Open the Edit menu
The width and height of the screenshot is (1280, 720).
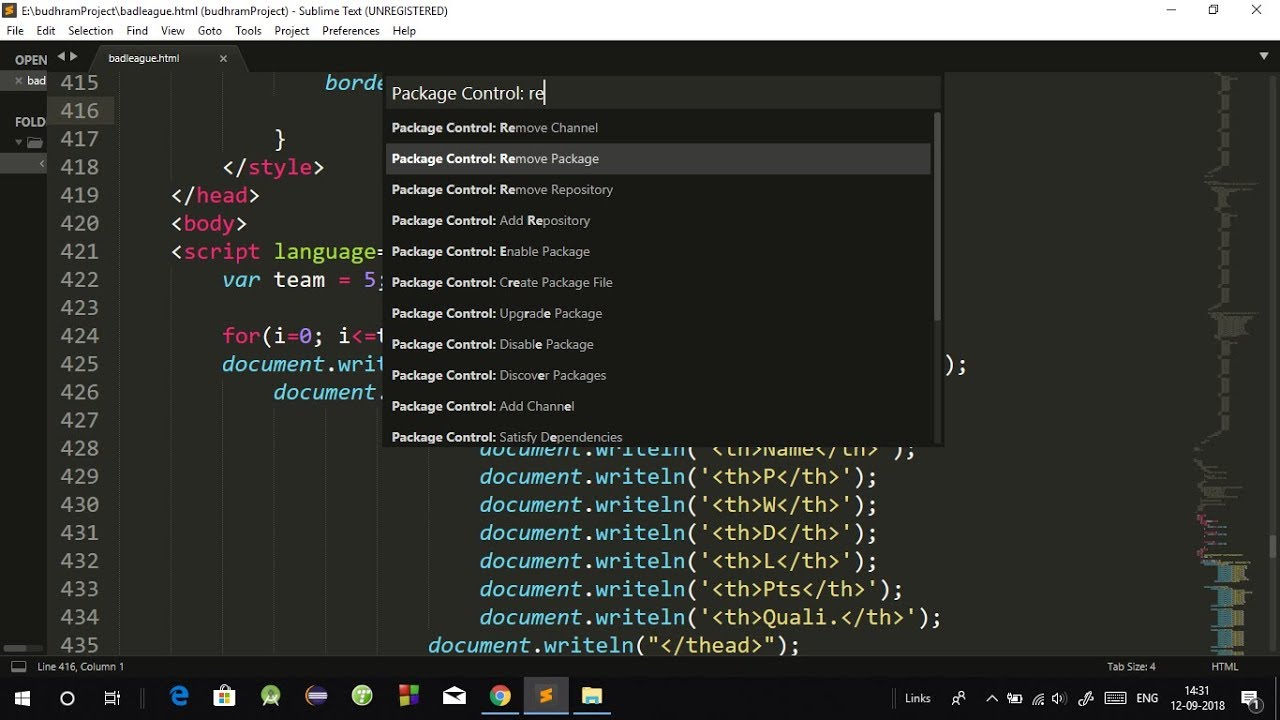tap(46, 31)
